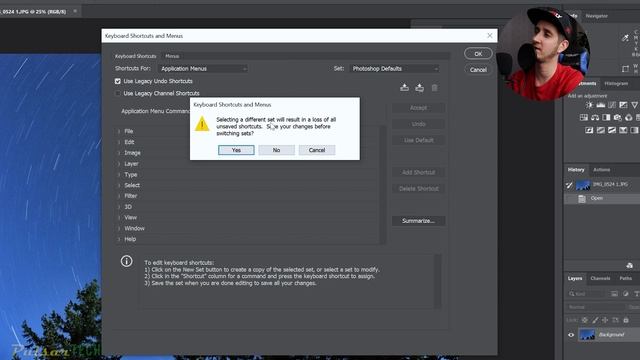Open the Actions panel tab
This screenshot has width=640, height=360.
601,169
